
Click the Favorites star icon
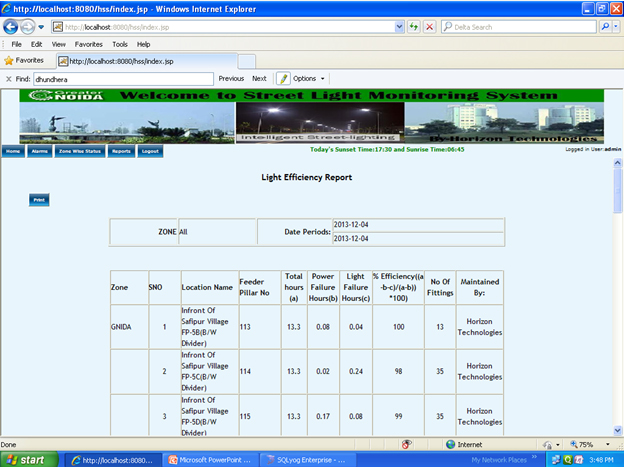(x=8, y=60)
